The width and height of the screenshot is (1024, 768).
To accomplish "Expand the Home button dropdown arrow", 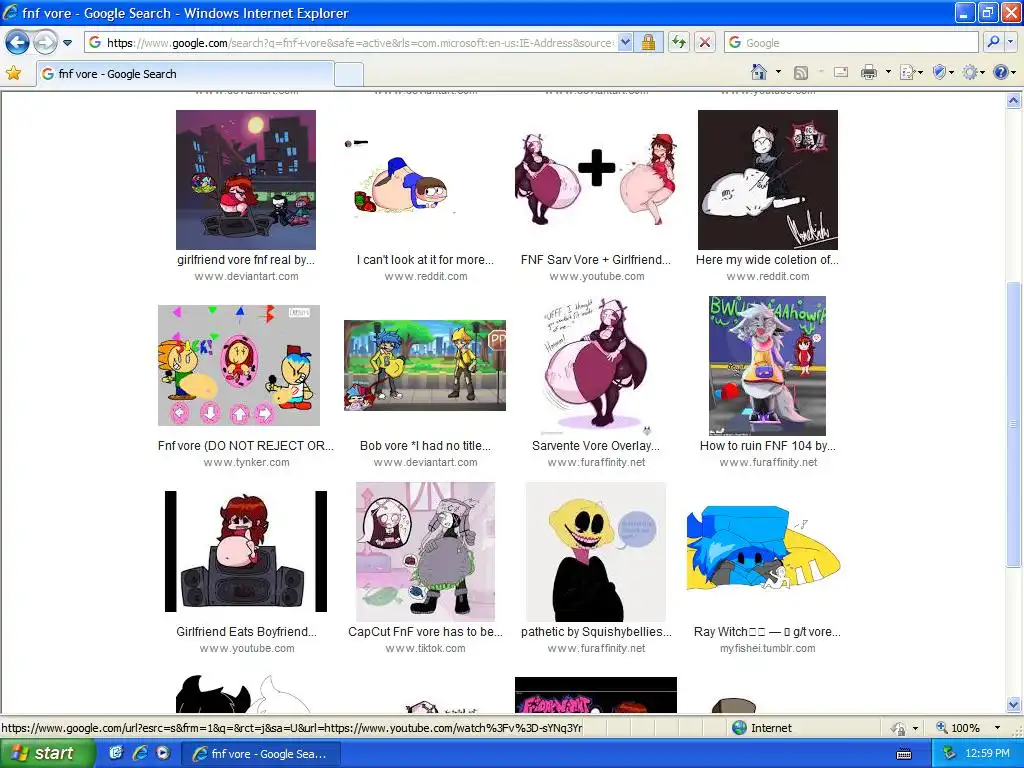I will point(778,72).
